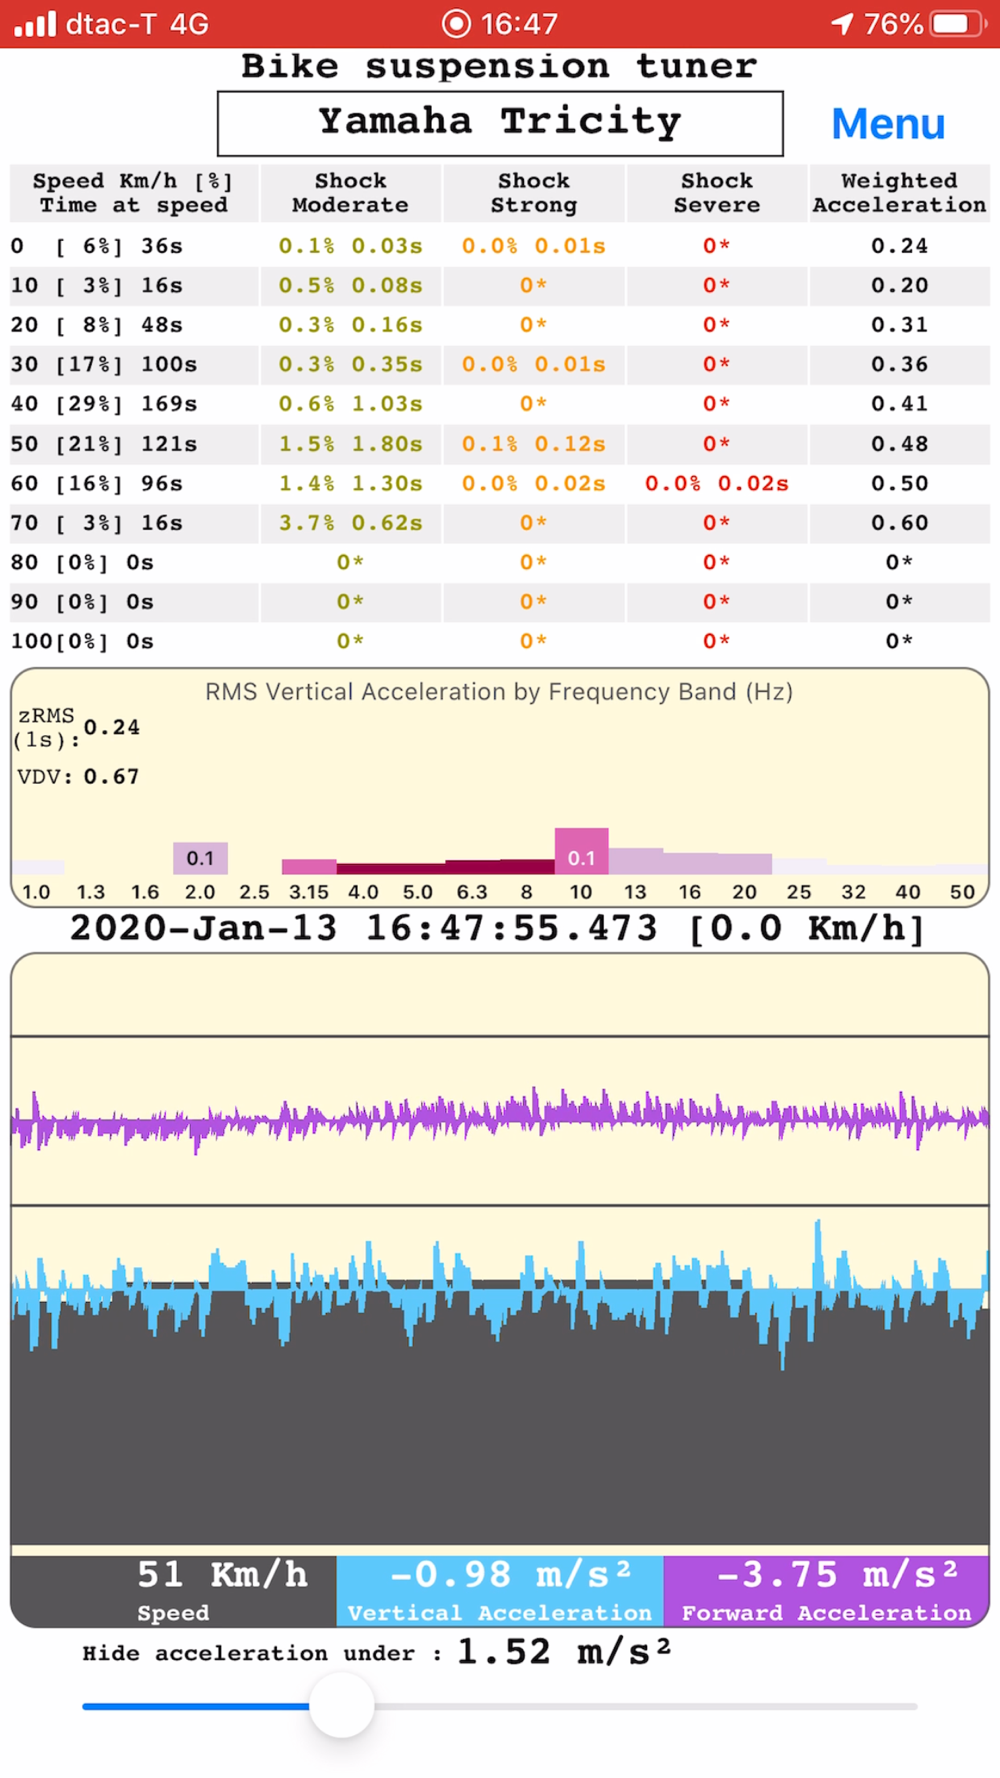This screenshot has height=1778, width=1000.
Task: Tap the 1.5% 1.80s moderate shock cell
Action: pos(350,444)
